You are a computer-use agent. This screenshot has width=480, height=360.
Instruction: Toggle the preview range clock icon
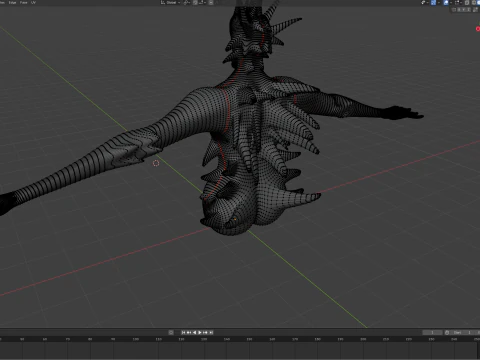point(447,332)
